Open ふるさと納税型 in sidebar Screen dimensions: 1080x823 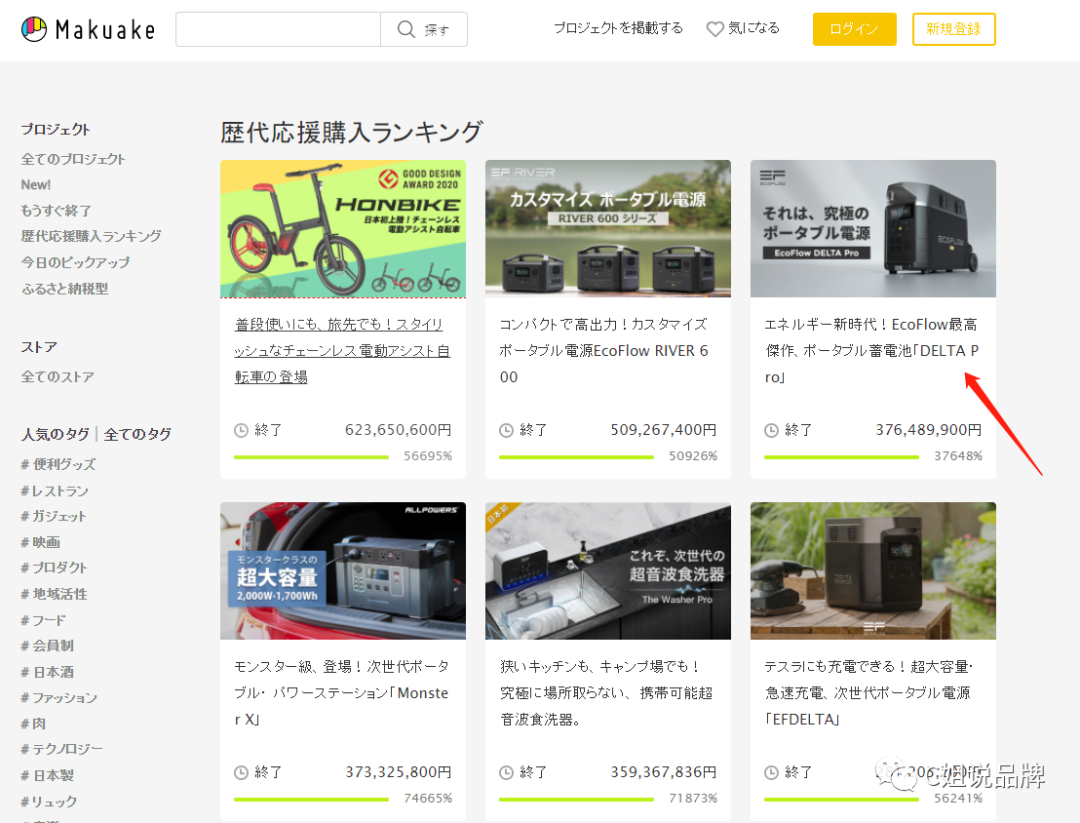click(65, 289)
